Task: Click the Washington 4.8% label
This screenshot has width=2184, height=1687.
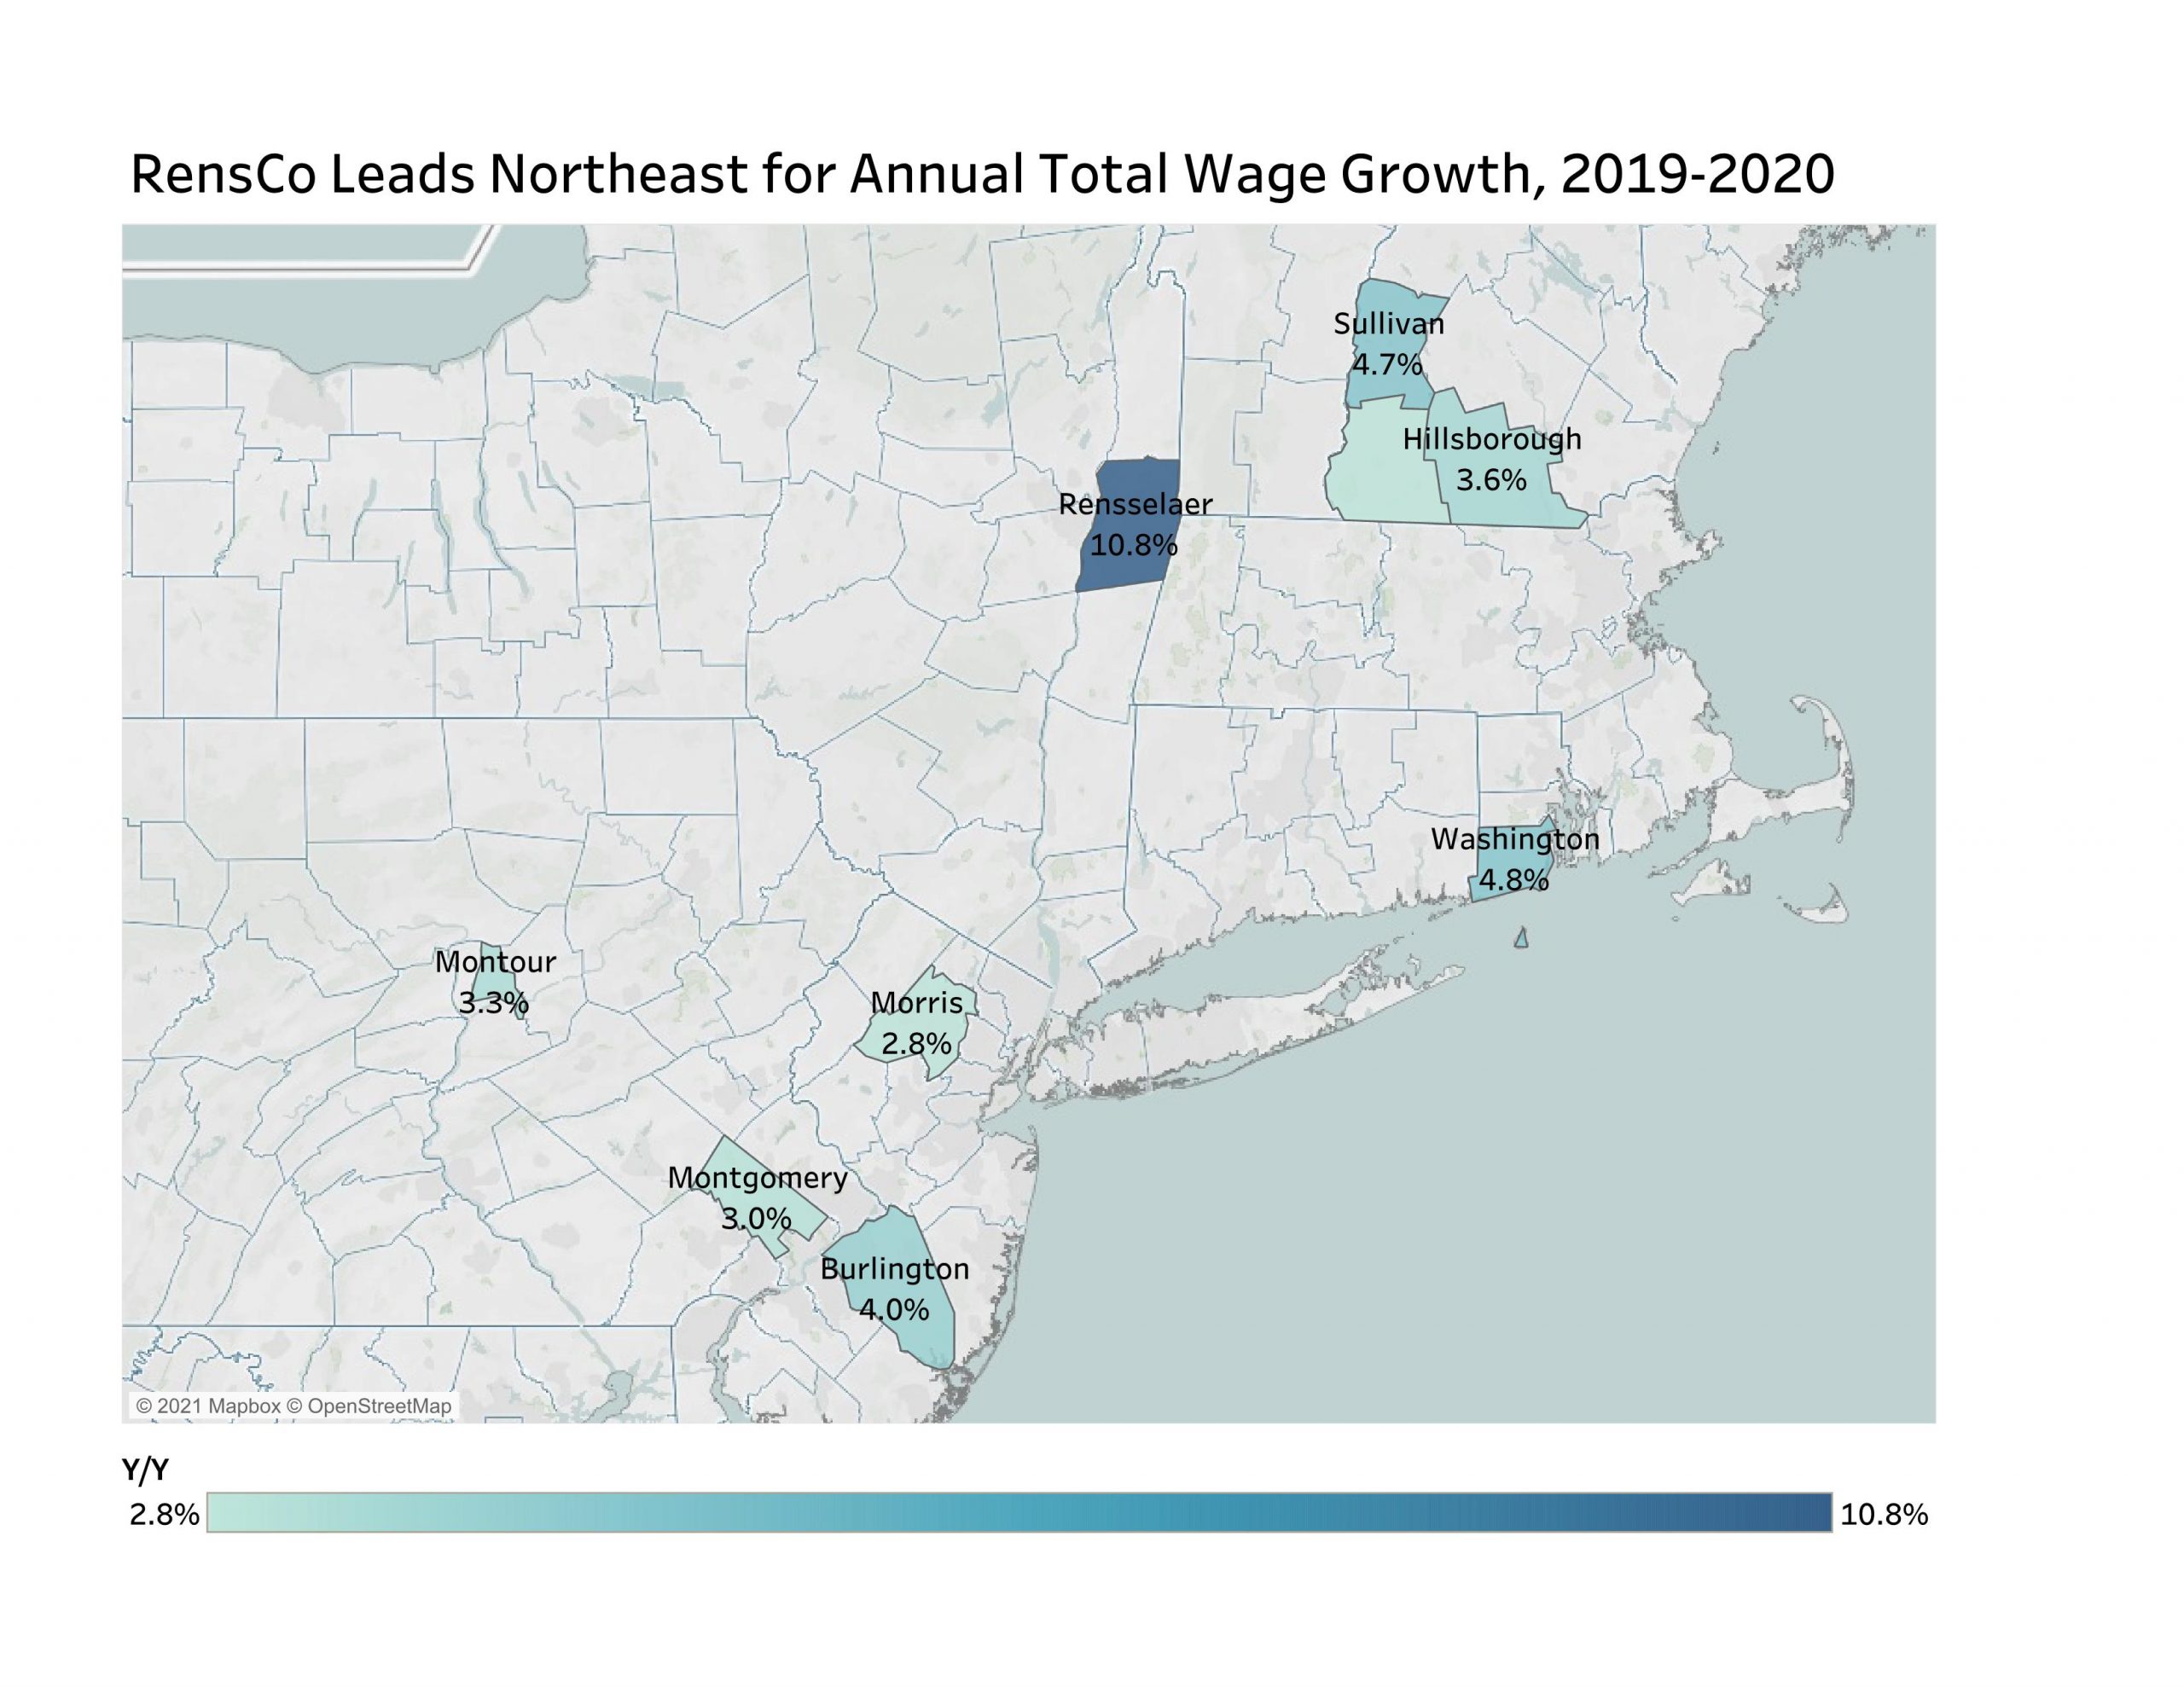Action: (x=1513, y=880)
